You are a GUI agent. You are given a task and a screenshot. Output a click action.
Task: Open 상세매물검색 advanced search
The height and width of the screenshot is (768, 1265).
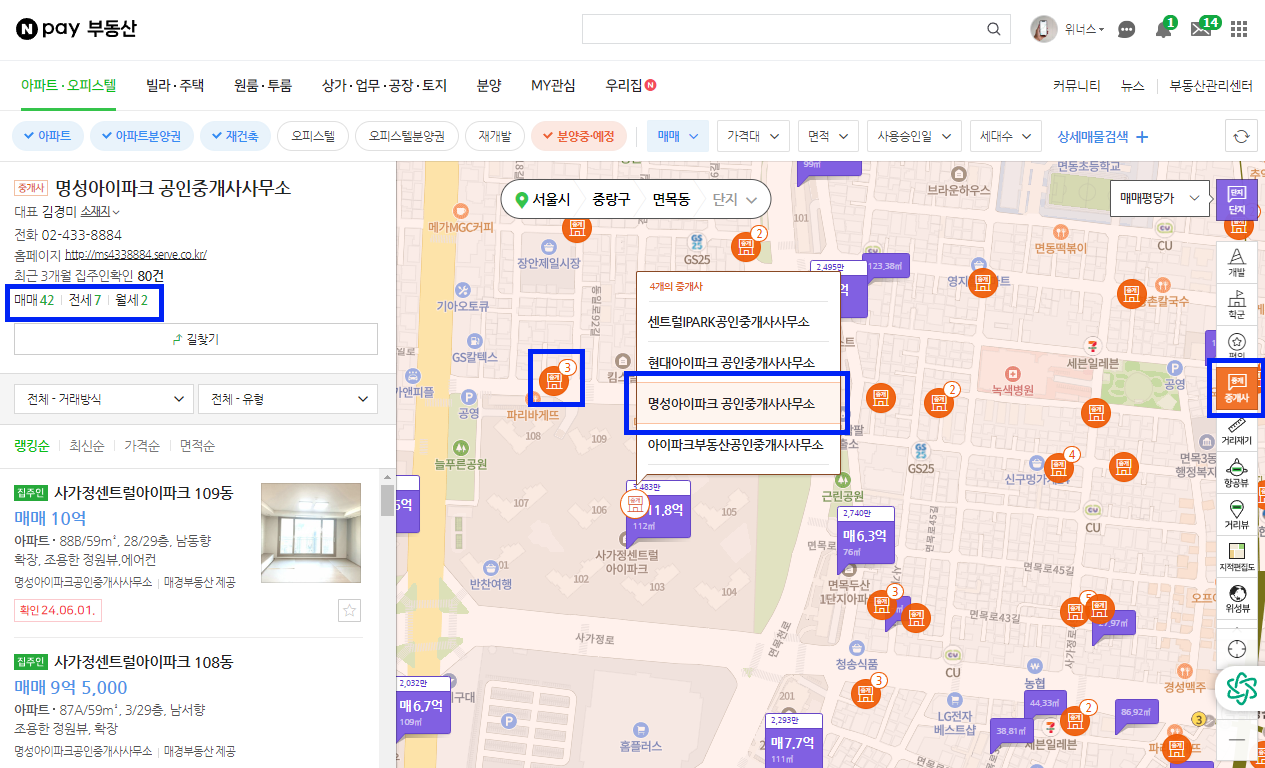(1103, 137)
